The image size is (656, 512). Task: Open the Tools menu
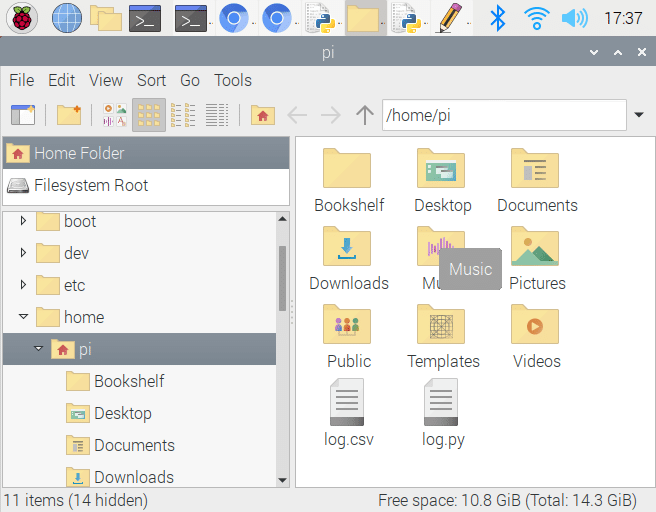pyautogui.click(x=232, y=80)
